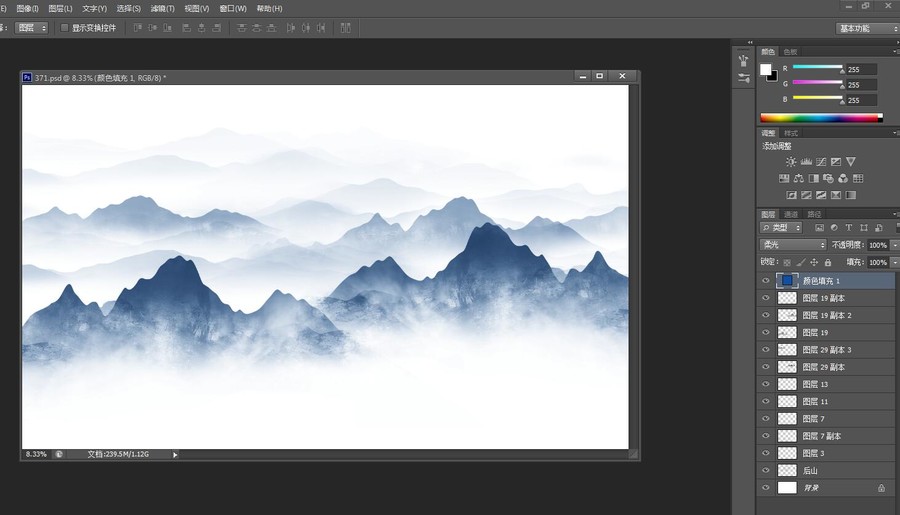Click the R channel slider
The height and width of the screenshot is (515, 900).
(818, 67)
